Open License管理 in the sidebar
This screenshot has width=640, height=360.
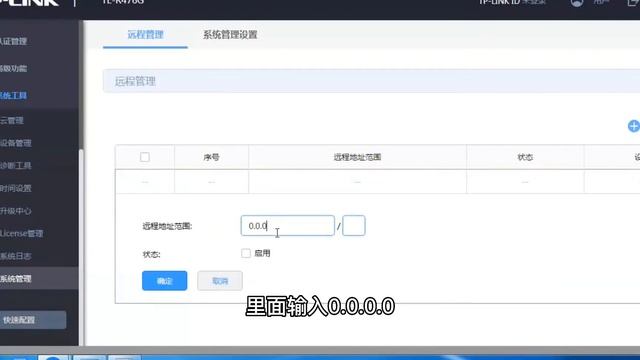[22, 233]
